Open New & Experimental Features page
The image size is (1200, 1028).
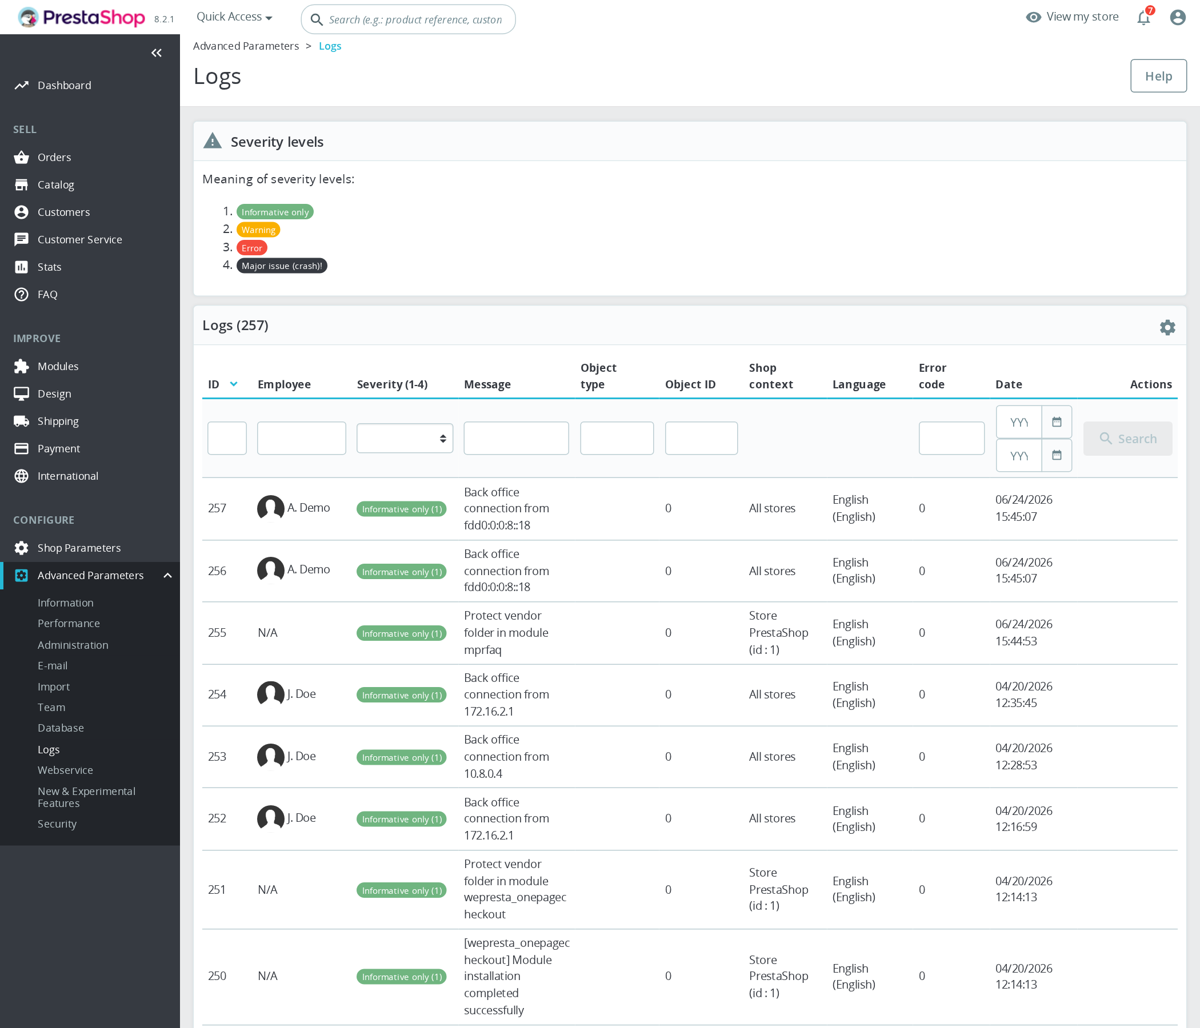(86, 797)
